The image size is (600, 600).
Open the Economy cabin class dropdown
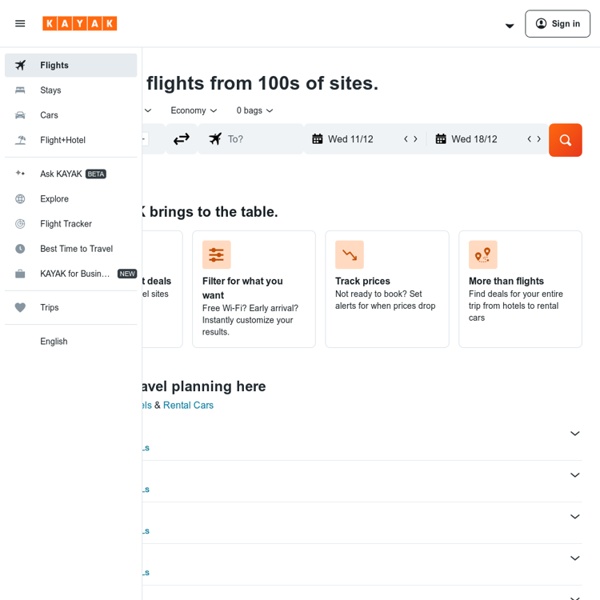pyautogui.click(x=193, y=111)
